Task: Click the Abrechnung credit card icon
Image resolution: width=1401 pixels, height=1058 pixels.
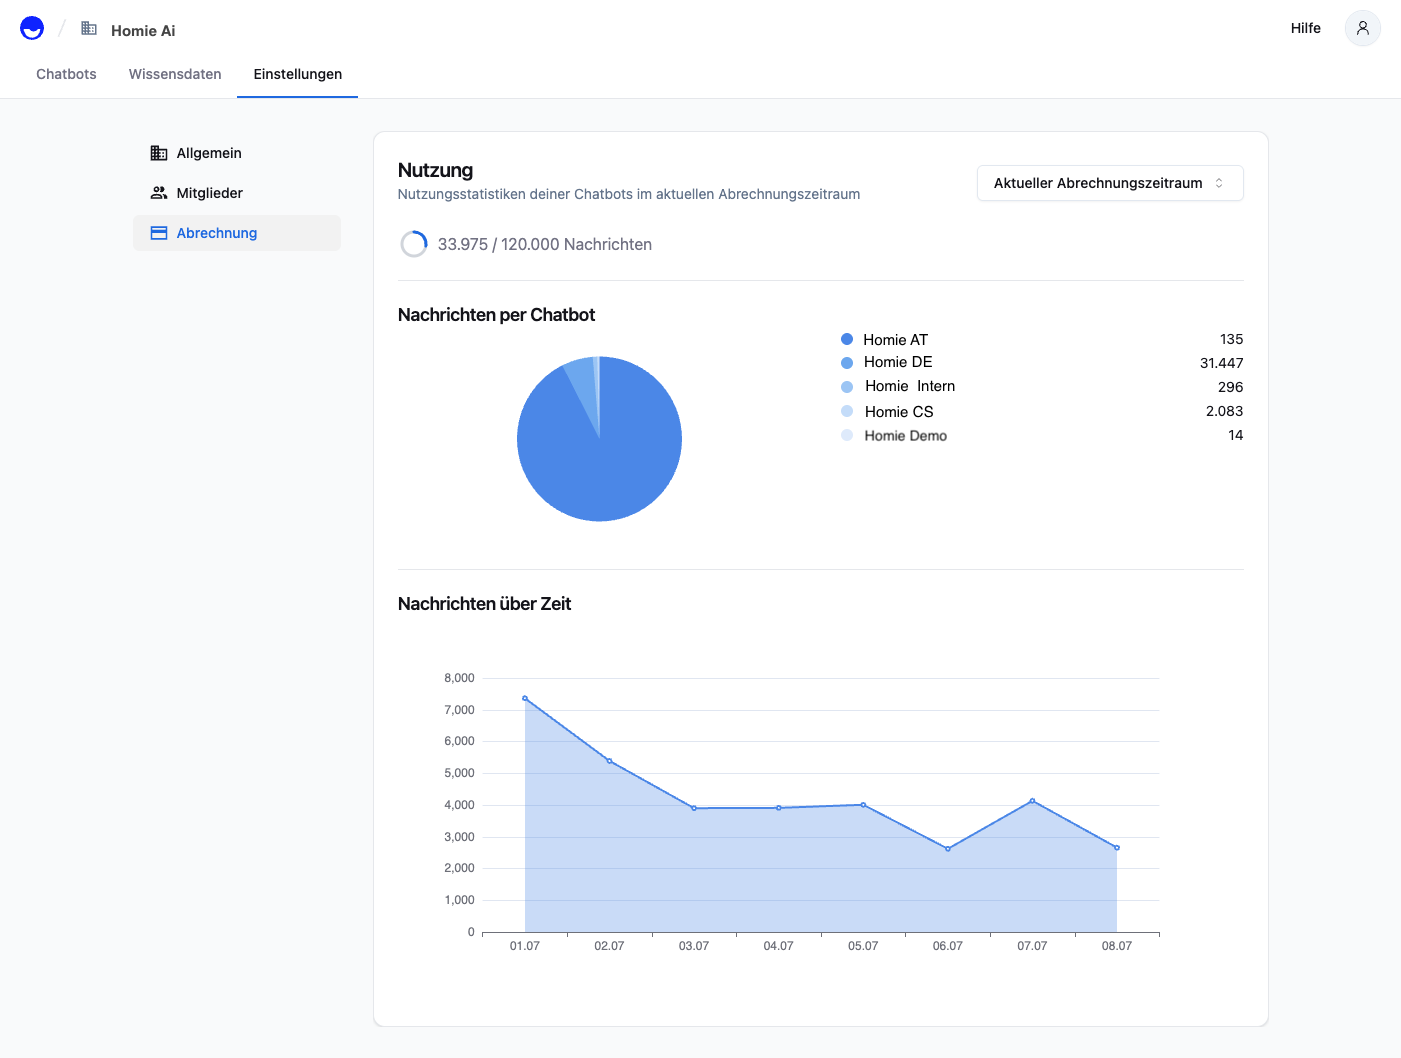Action: [158, 232]
